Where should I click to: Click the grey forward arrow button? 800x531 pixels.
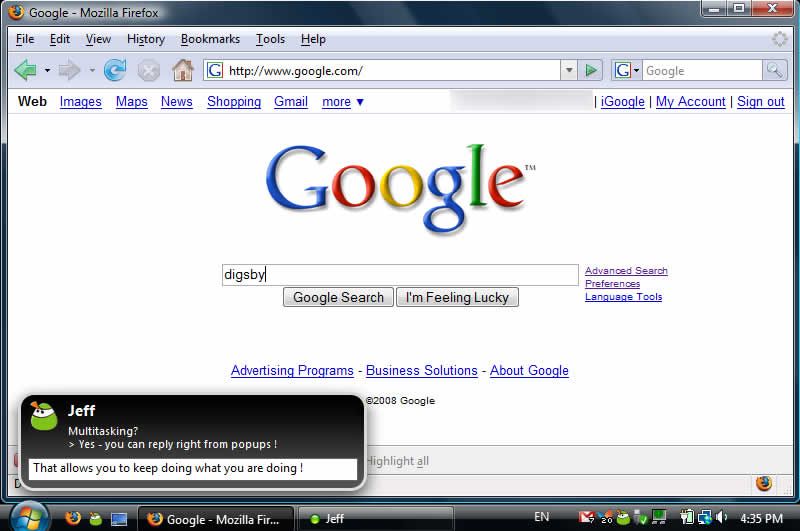click(69, 70)
